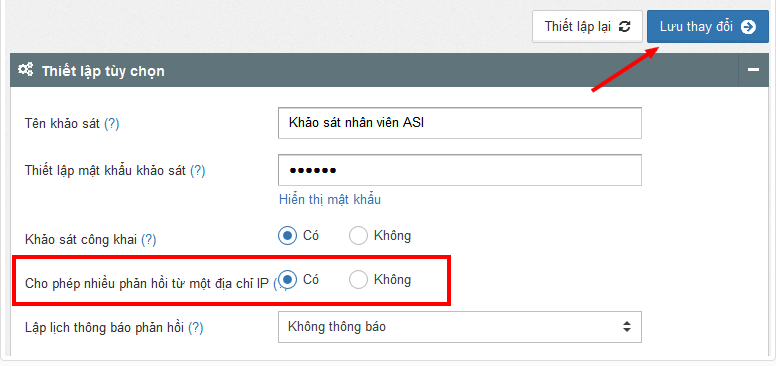Collapse the Thiết lập tùy chọn panel
This screenshot has width=776, height=366.
pos(753,70)
